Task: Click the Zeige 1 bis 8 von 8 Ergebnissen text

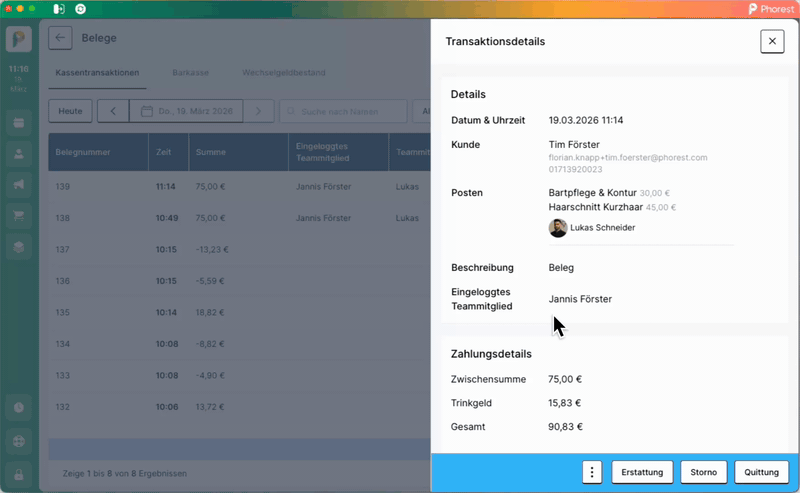Action: [x=124, y=474]
